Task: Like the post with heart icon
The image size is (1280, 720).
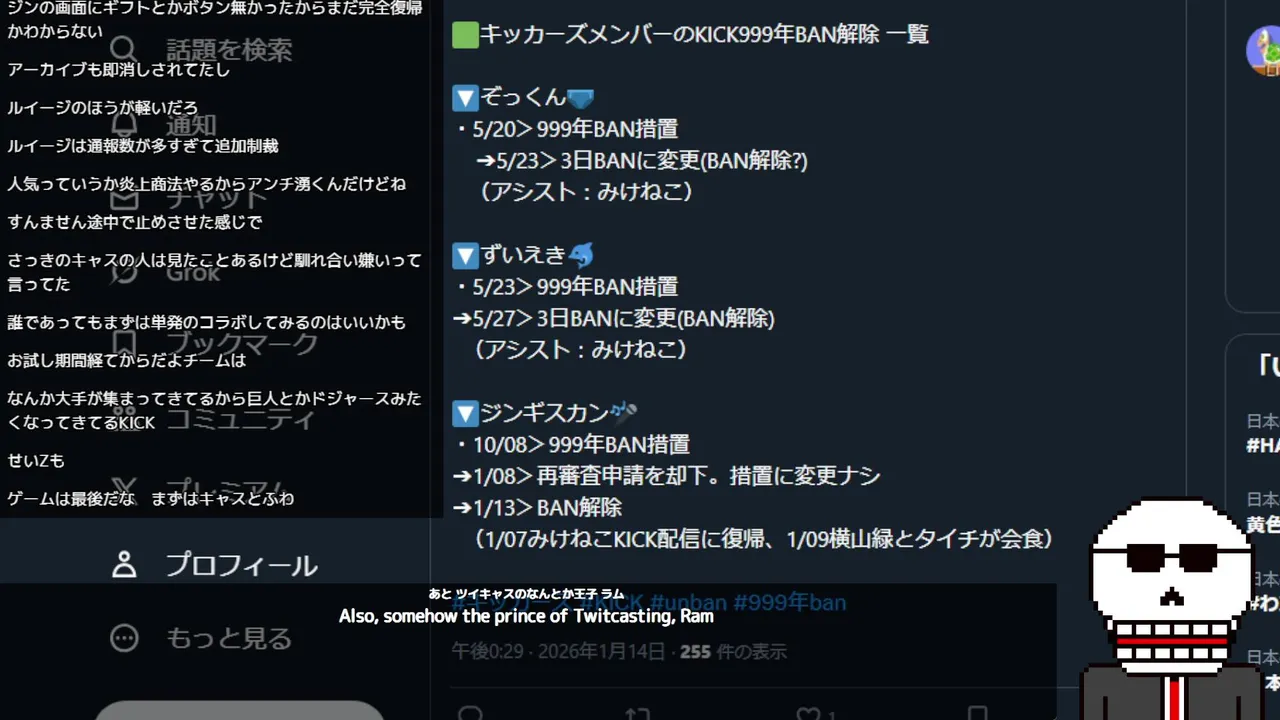Action: (x=809, y=714)
